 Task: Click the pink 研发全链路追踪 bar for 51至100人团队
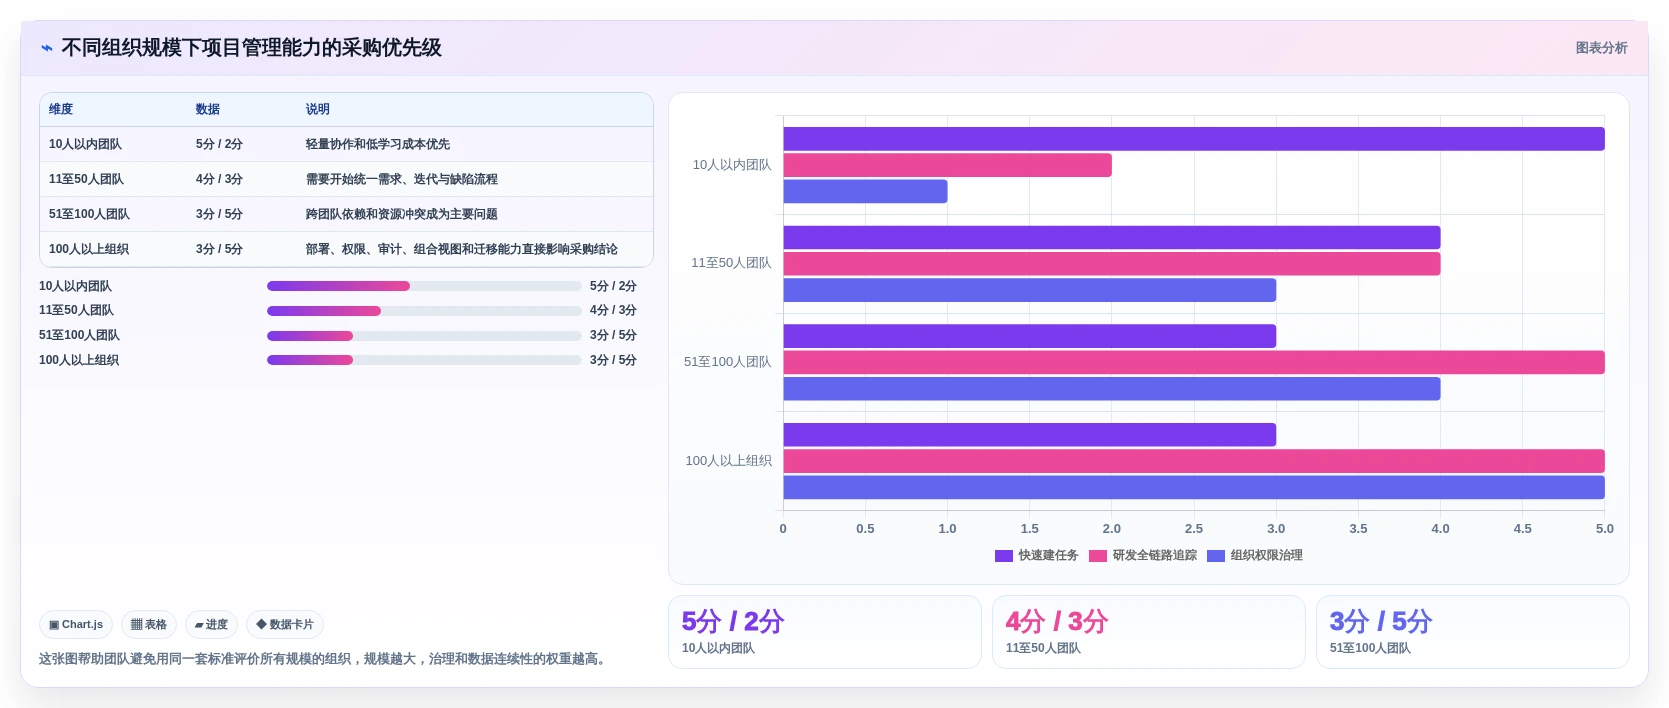point(1194,362)
